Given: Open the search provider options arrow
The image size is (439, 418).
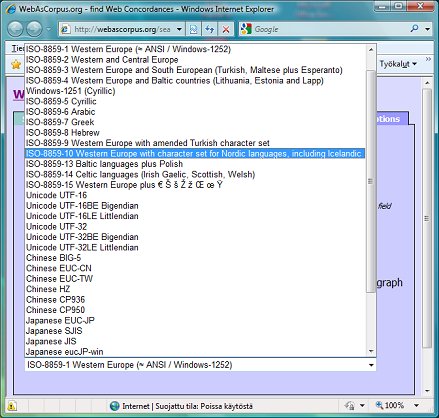Looking at the screenshot, I should click(x=428, y=29).
